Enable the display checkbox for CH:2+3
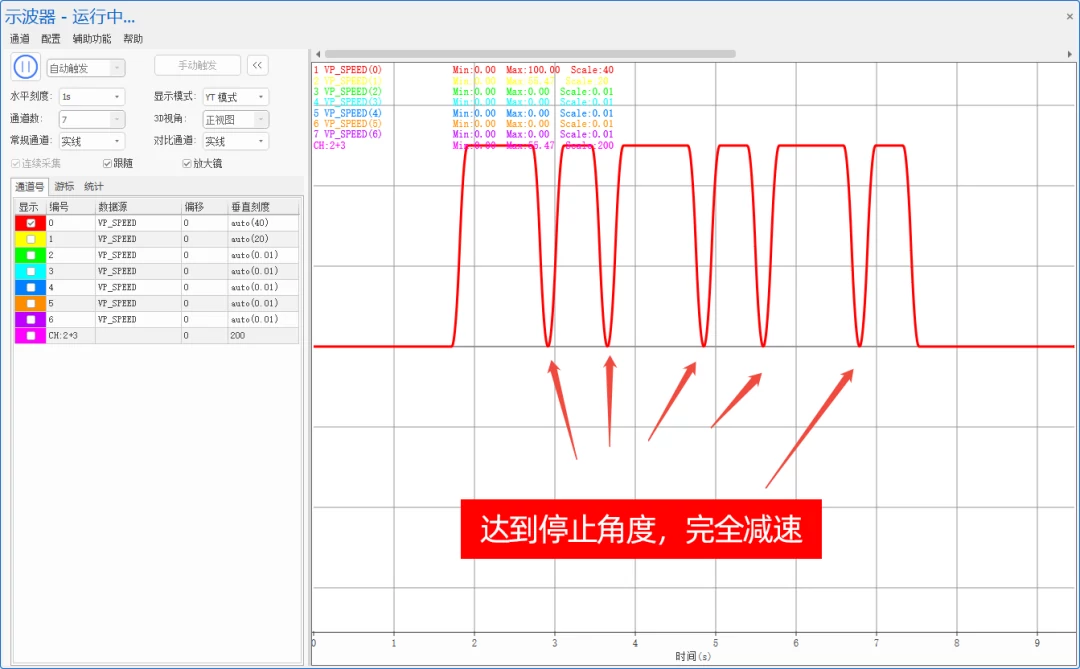This screenshot has width=1080, height=669. tap(31, 336)
